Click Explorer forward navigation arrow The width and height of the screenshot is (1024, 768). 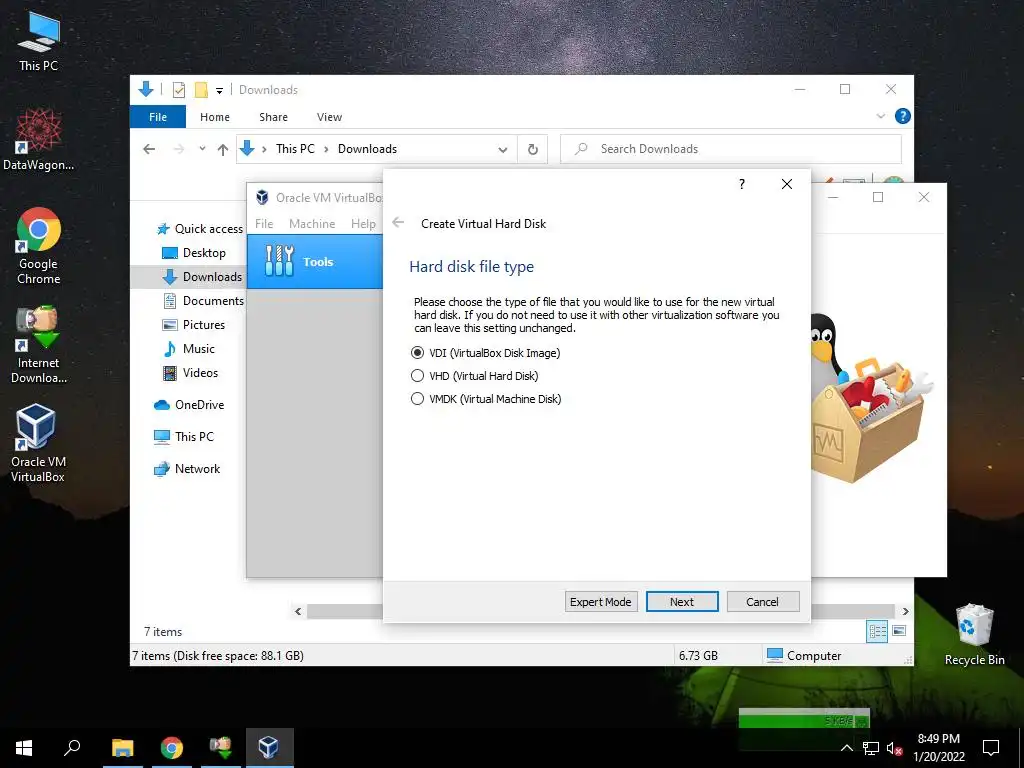178,149
